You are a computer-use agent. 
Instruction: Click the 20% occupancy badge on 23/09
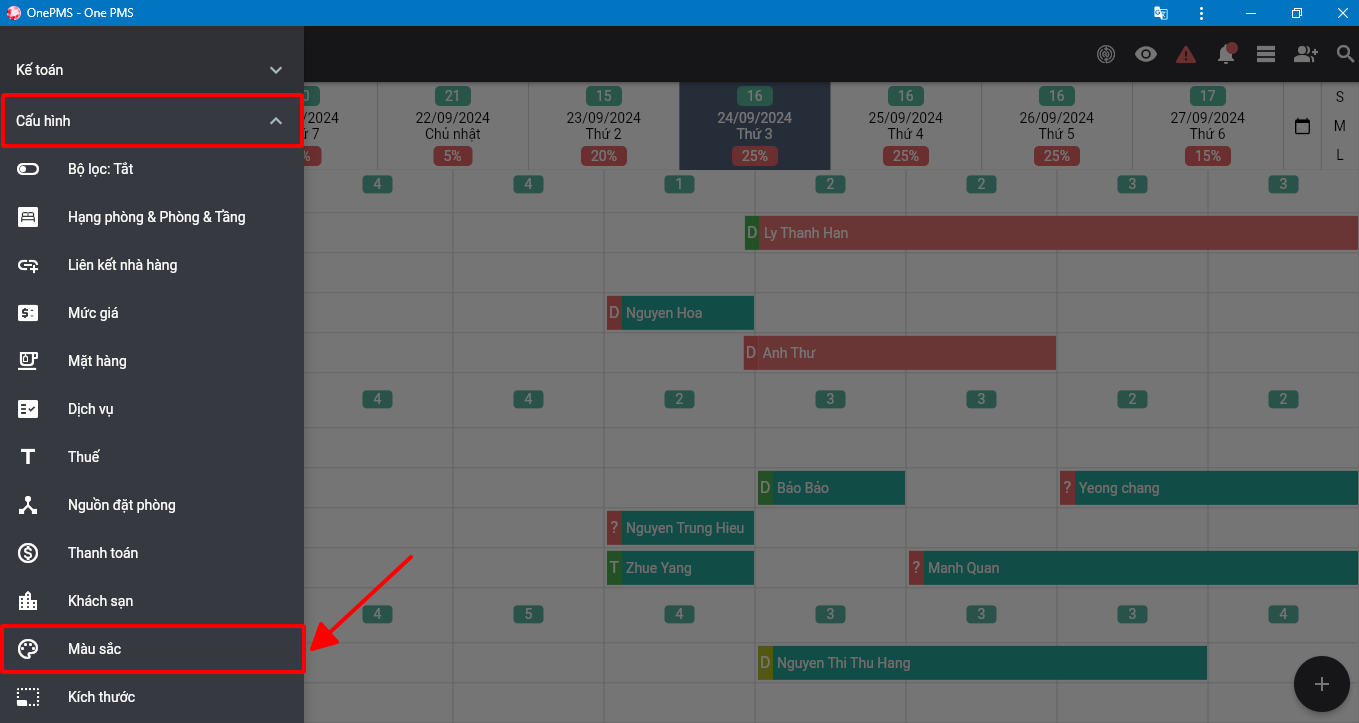[604, 156]
